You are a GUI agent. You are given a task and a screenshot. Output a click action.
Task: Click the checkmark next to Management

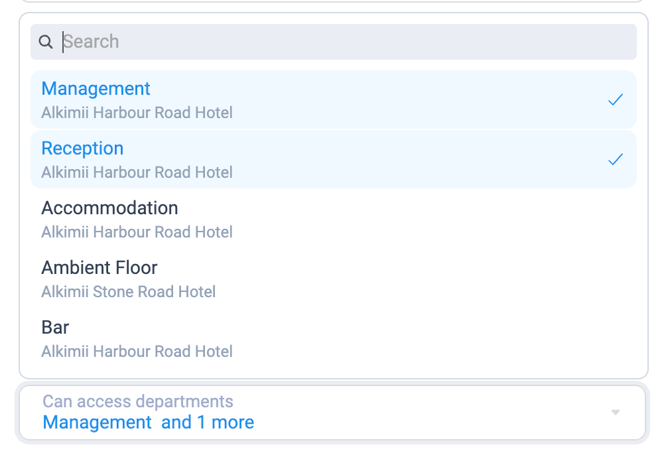[615, 100]
